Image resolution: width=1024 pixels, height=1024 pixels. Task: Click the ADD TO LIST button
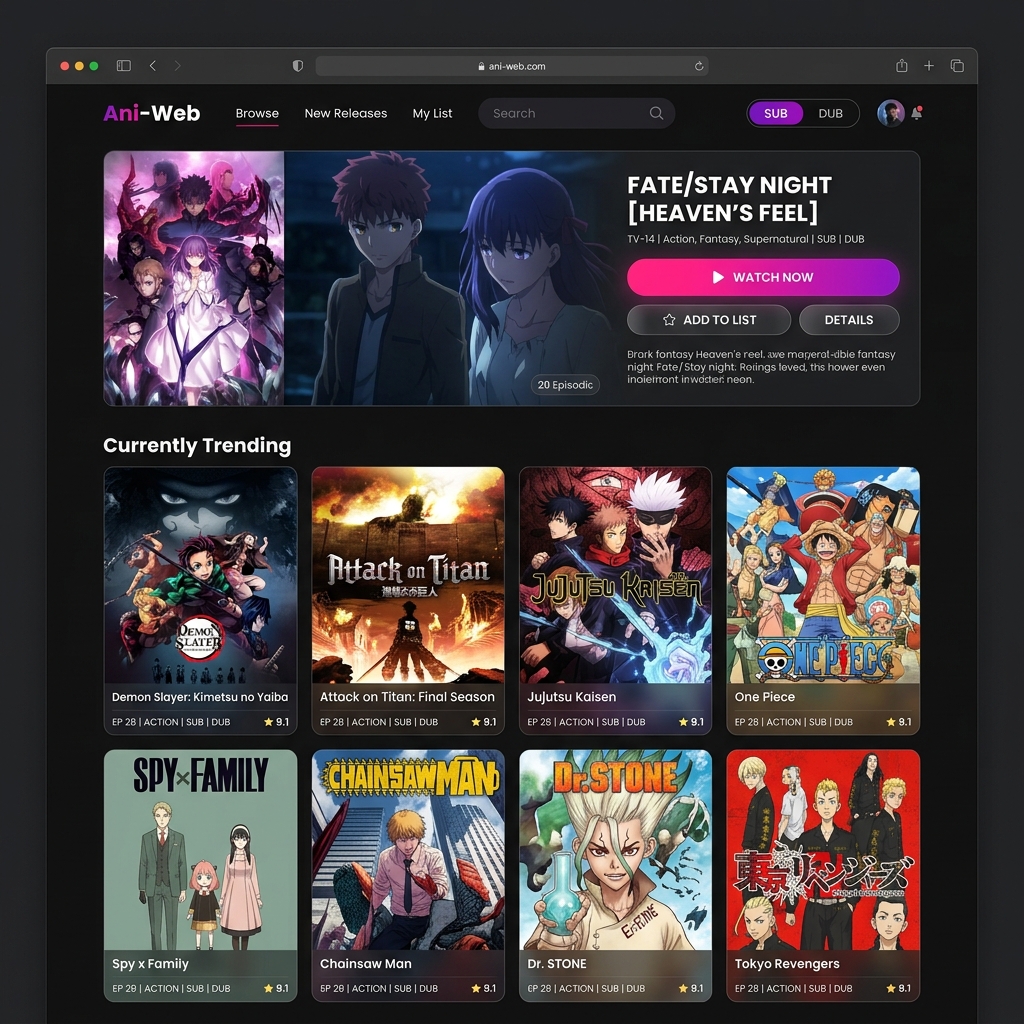pyautogui.click(x=709, y=320)
